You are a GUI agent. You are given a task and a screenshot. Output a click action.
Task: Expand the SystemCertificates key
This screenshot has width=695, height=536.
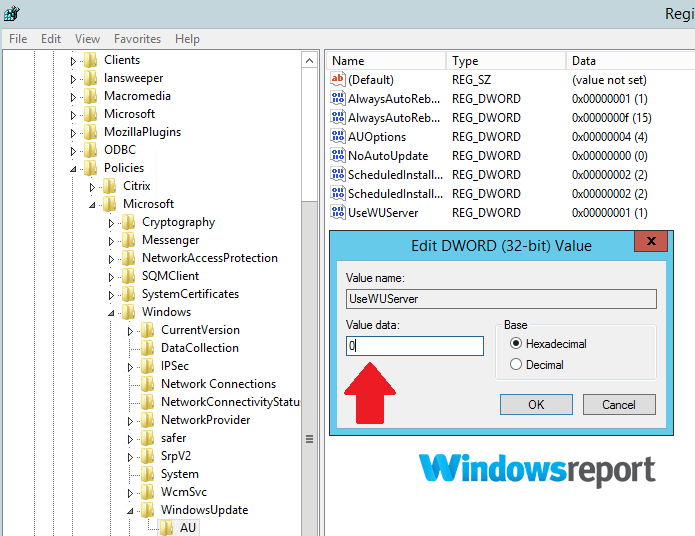[x=111, y=295]
